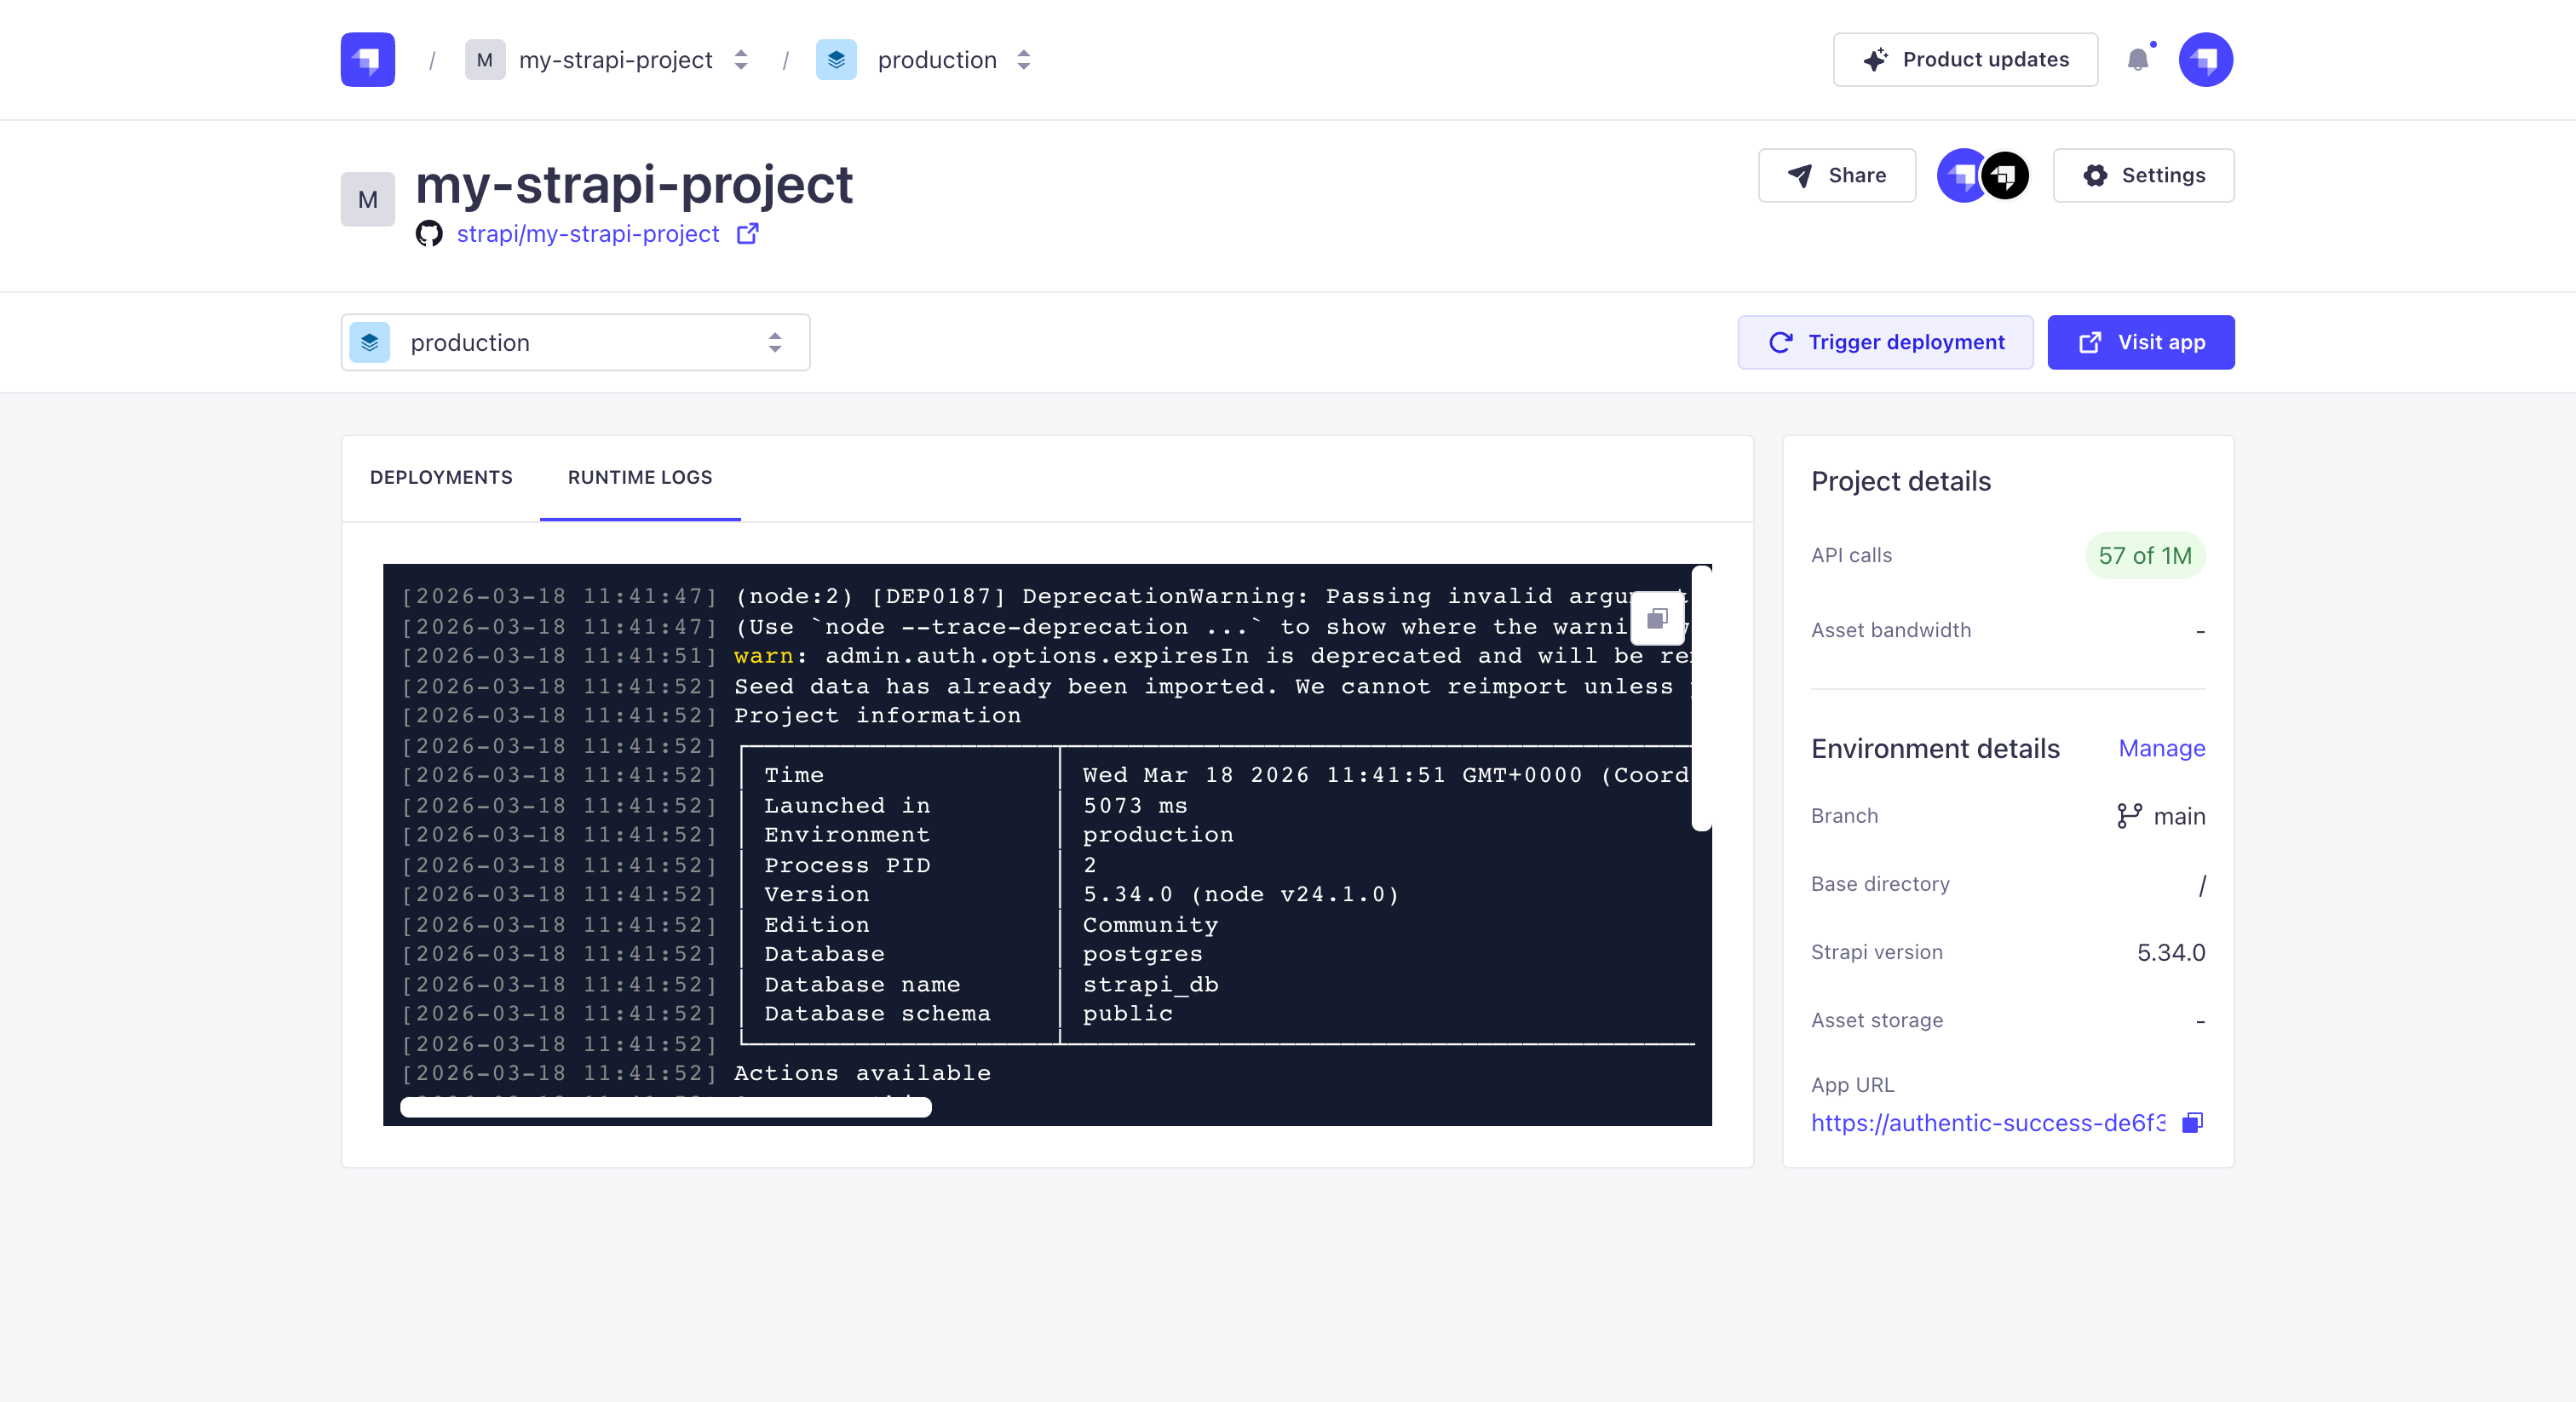Click the GitHub icon beside the repository link
Viewport: 2576px width, 1402px height.
[429, 234]
